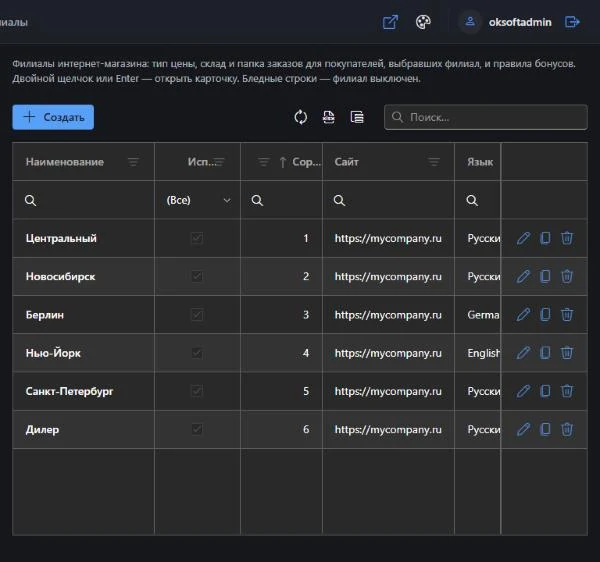Open Наименование column header filter

coord(134,162)
